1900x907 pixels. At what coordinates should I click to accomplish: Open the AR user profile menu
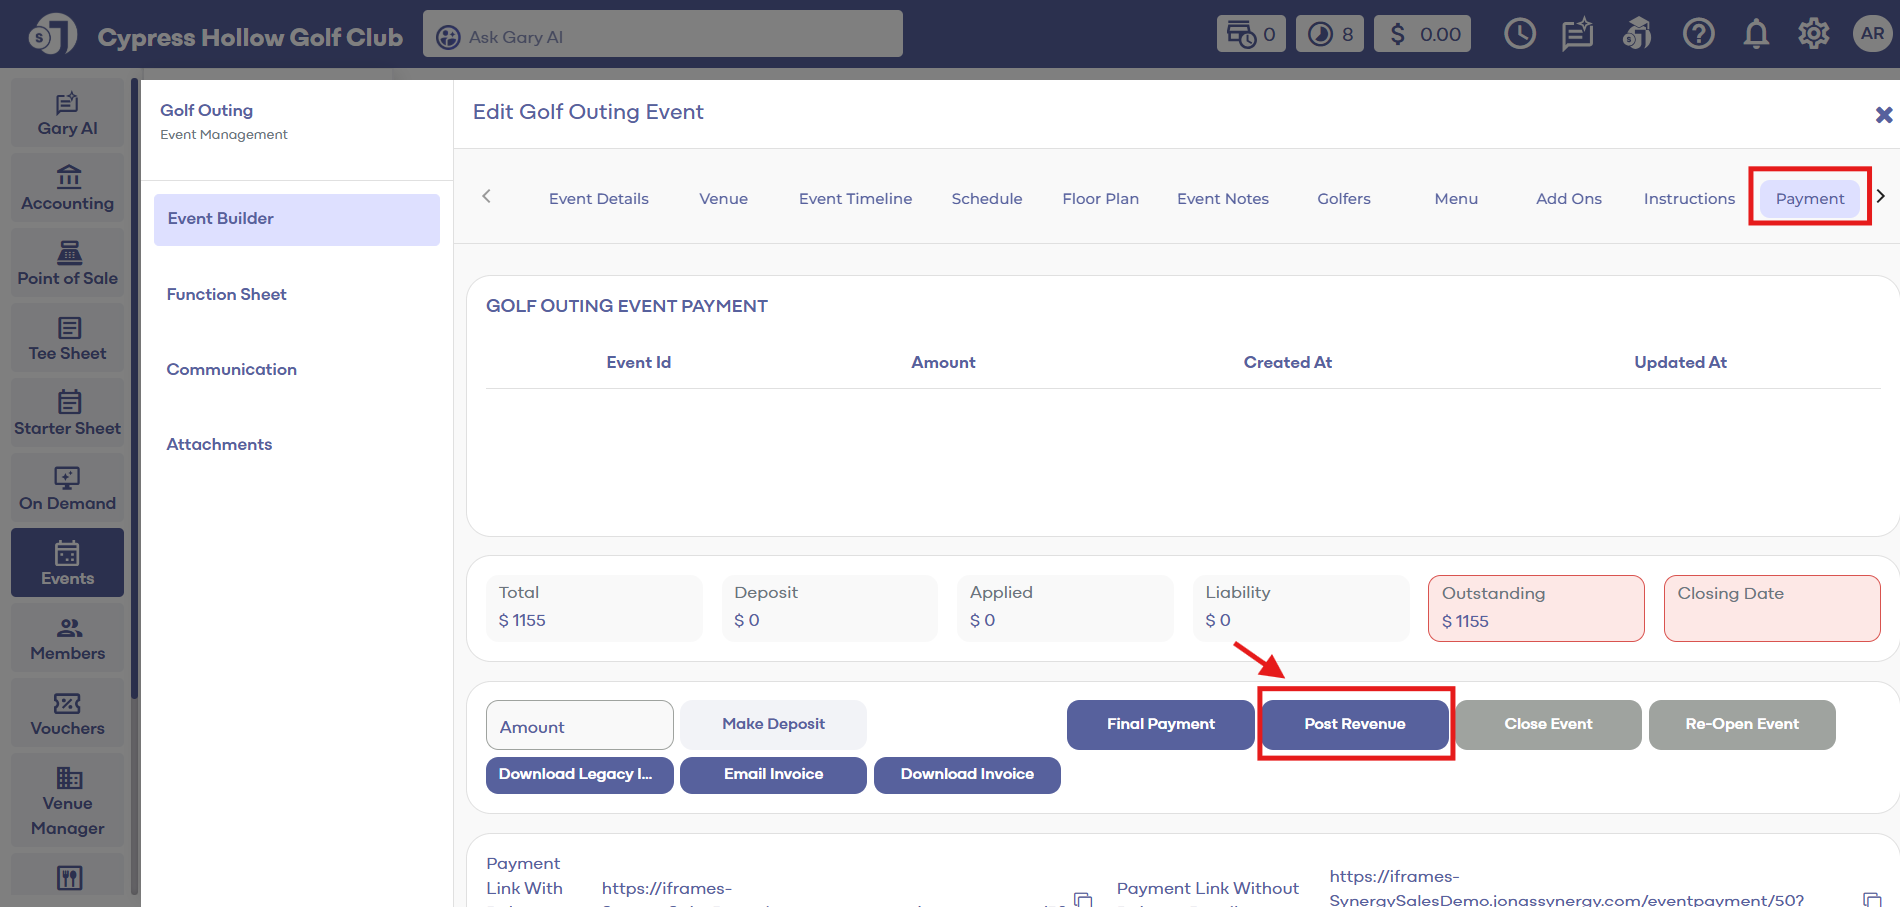[x=1872, y=34]
